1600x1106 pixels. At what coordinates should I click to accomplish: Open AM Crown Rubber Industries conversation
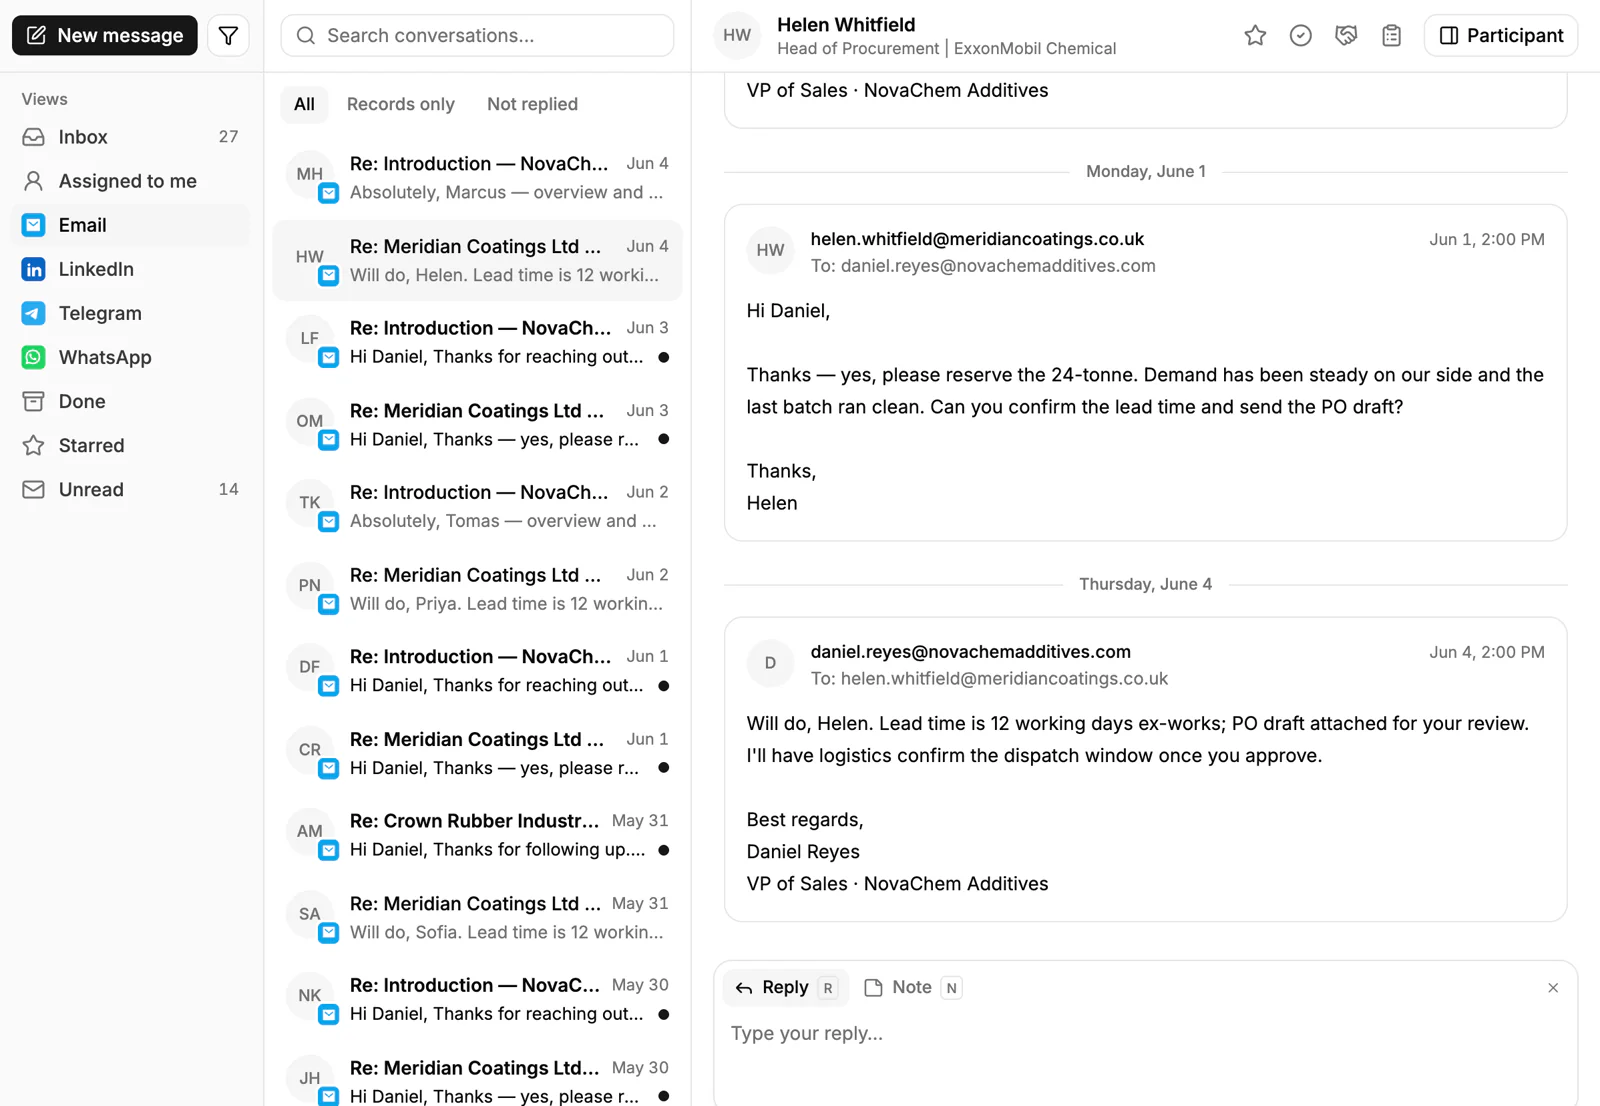pyautogui.click(x=477, y=835)
